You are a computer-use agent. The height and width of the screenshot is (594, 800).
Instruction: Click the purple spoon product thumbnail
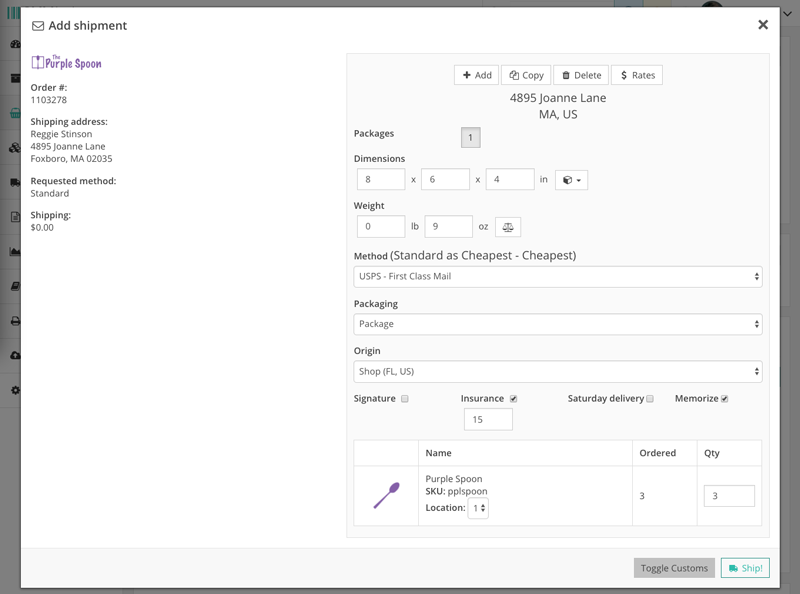pos(386,495)
